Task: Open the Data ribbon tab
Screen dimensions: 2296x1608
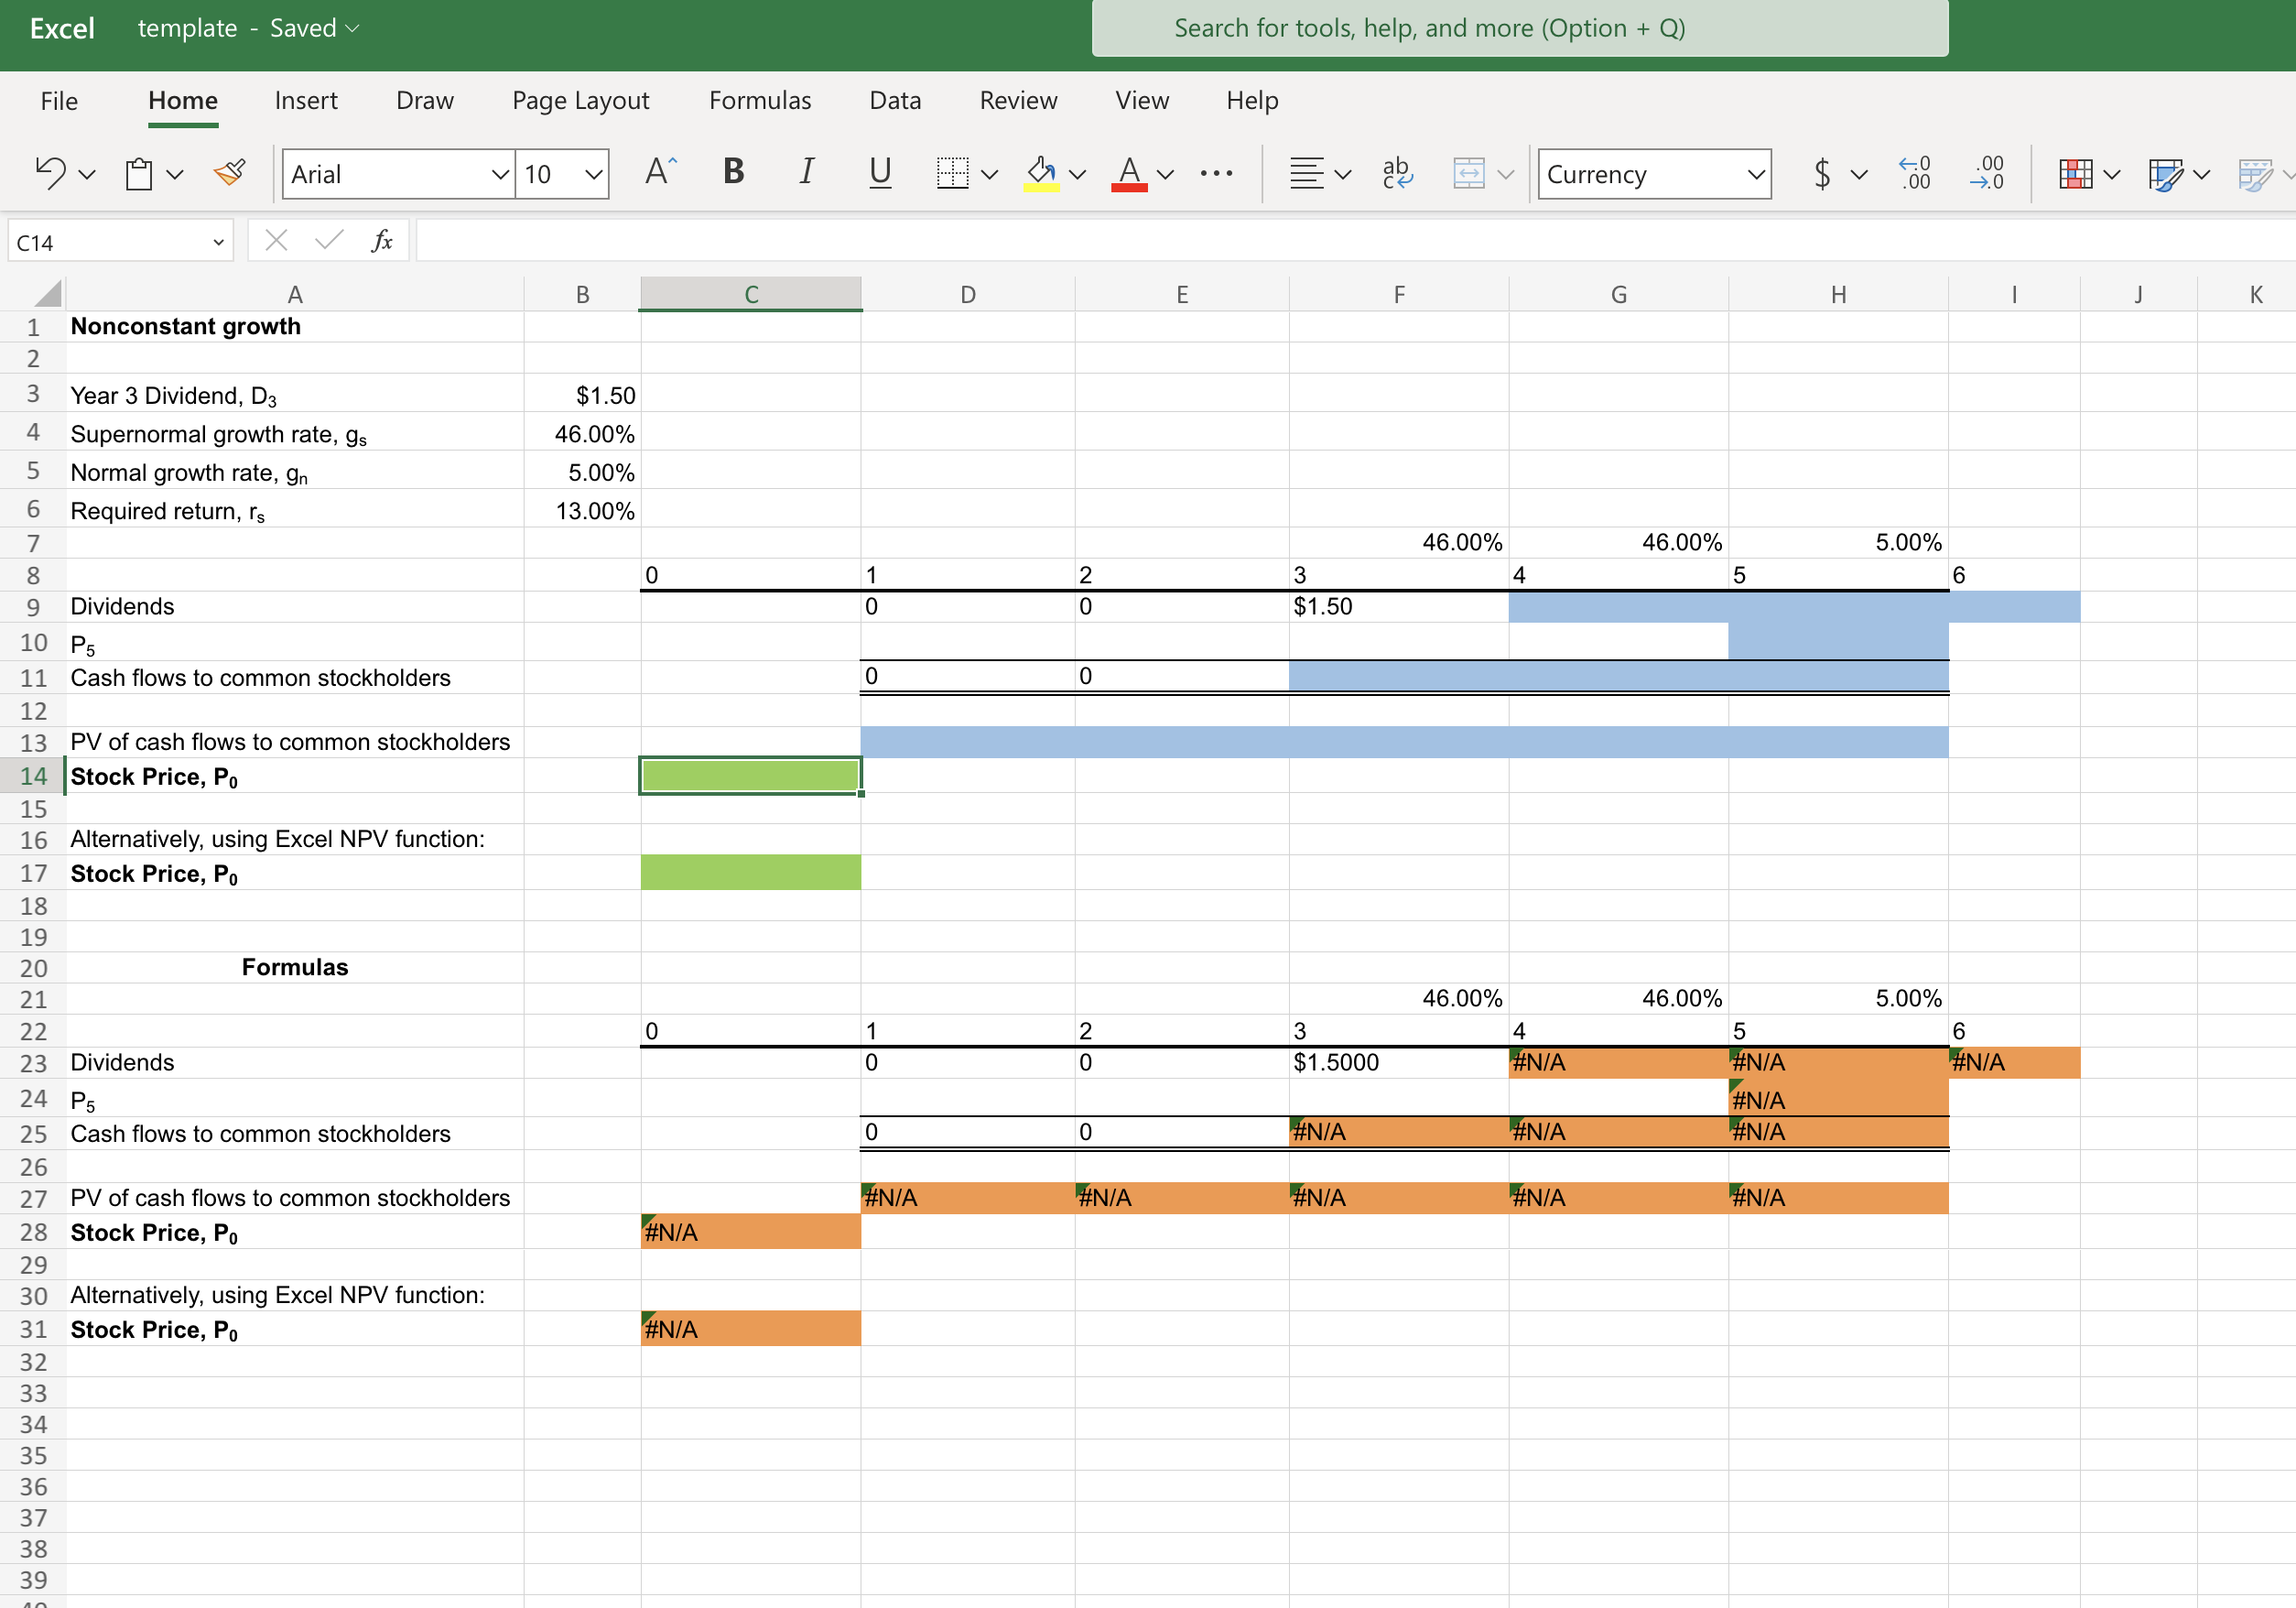Action: [894, 100]
